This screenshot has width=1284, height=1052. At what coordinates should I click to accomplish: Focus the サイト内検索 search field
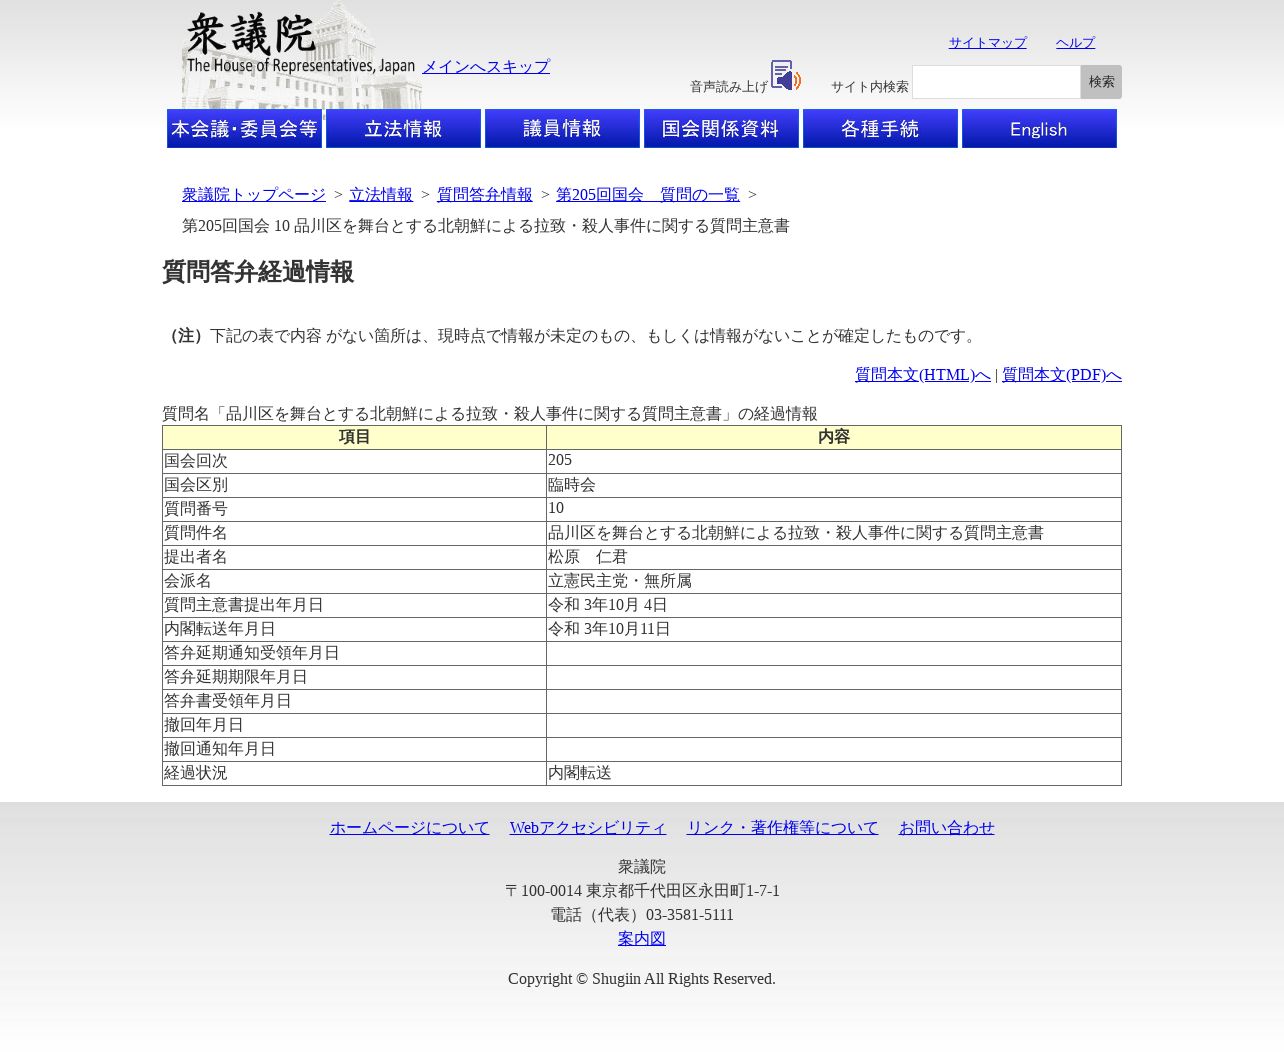tap(996, 82)
